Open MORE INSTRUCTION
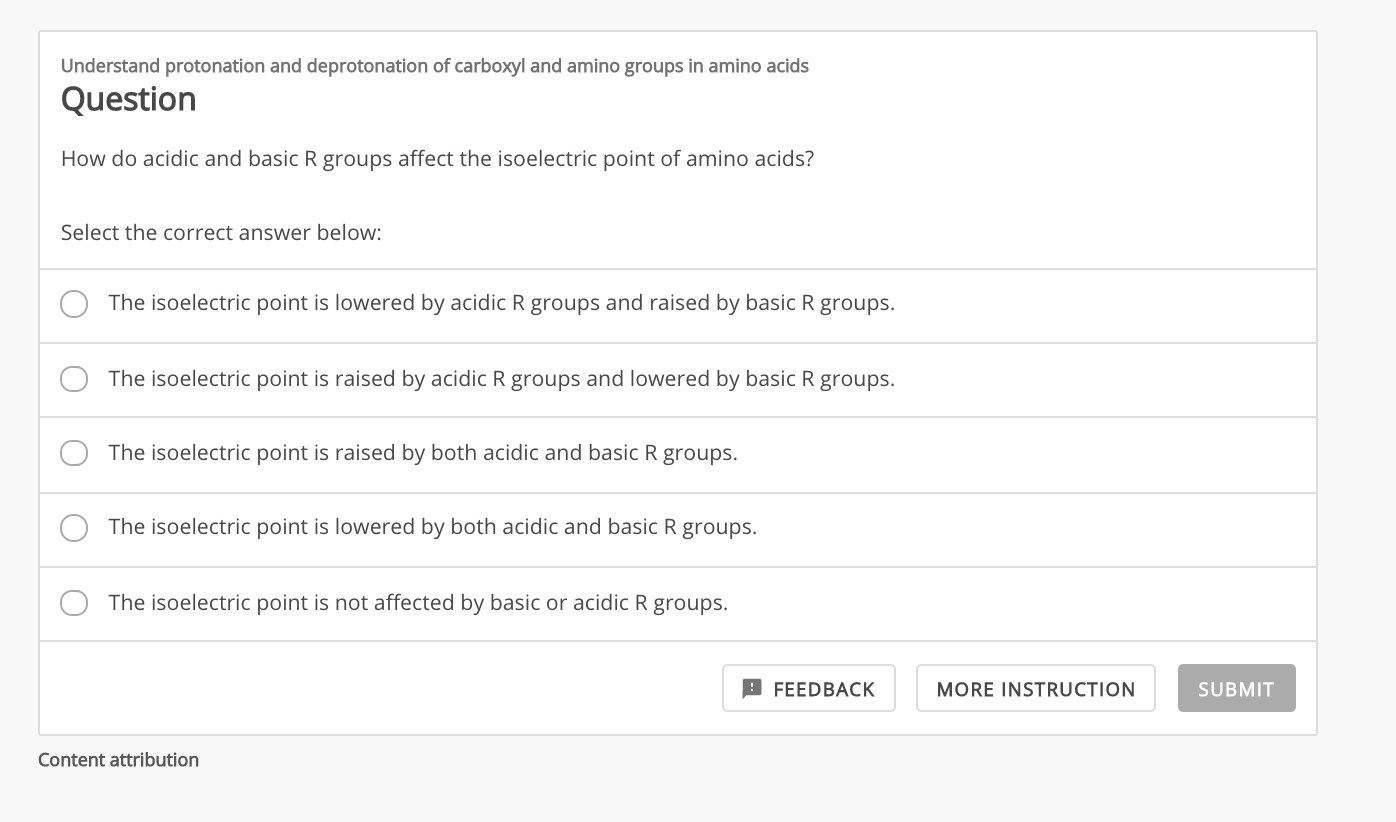 pyautogui.click(x=1036, y=689)
